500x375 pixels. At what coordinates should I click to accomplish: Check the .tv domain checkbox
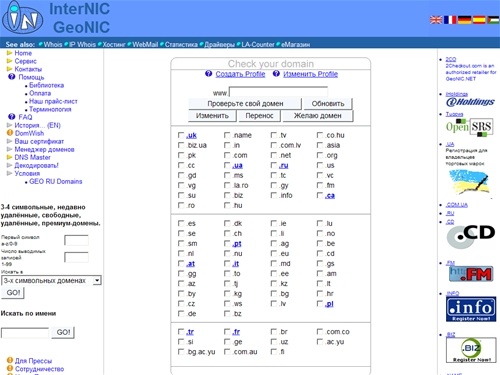[x=274, y=135]
